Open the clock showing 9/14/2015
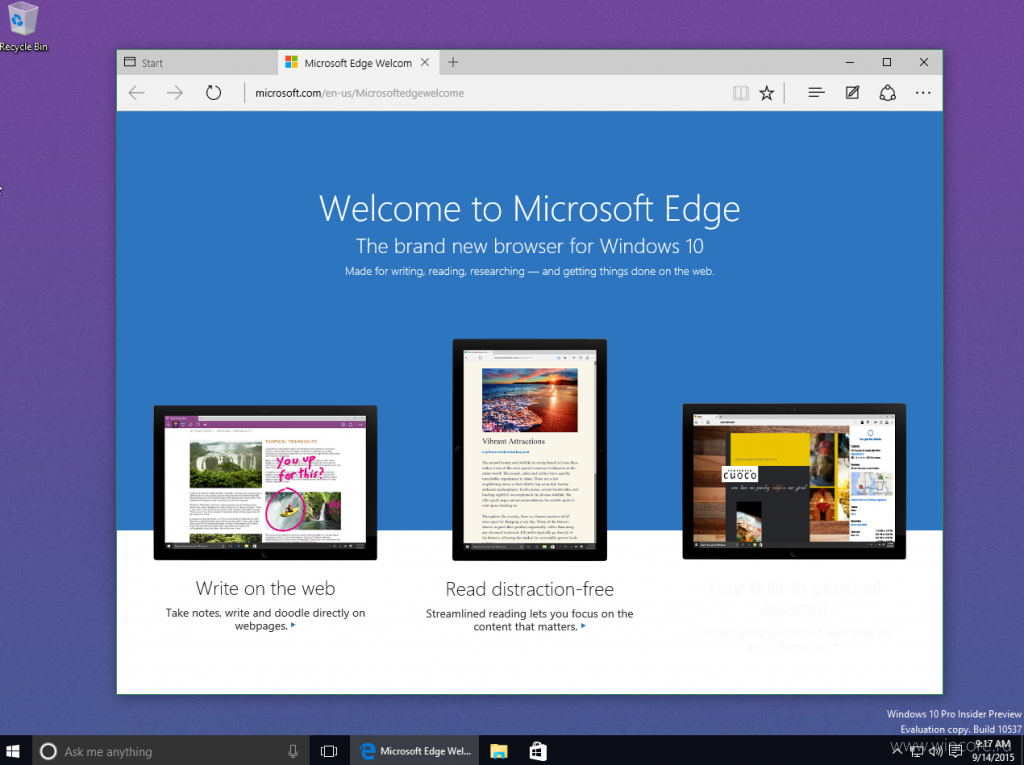The width and height of the screenshot is (1024, 765). 993,751
